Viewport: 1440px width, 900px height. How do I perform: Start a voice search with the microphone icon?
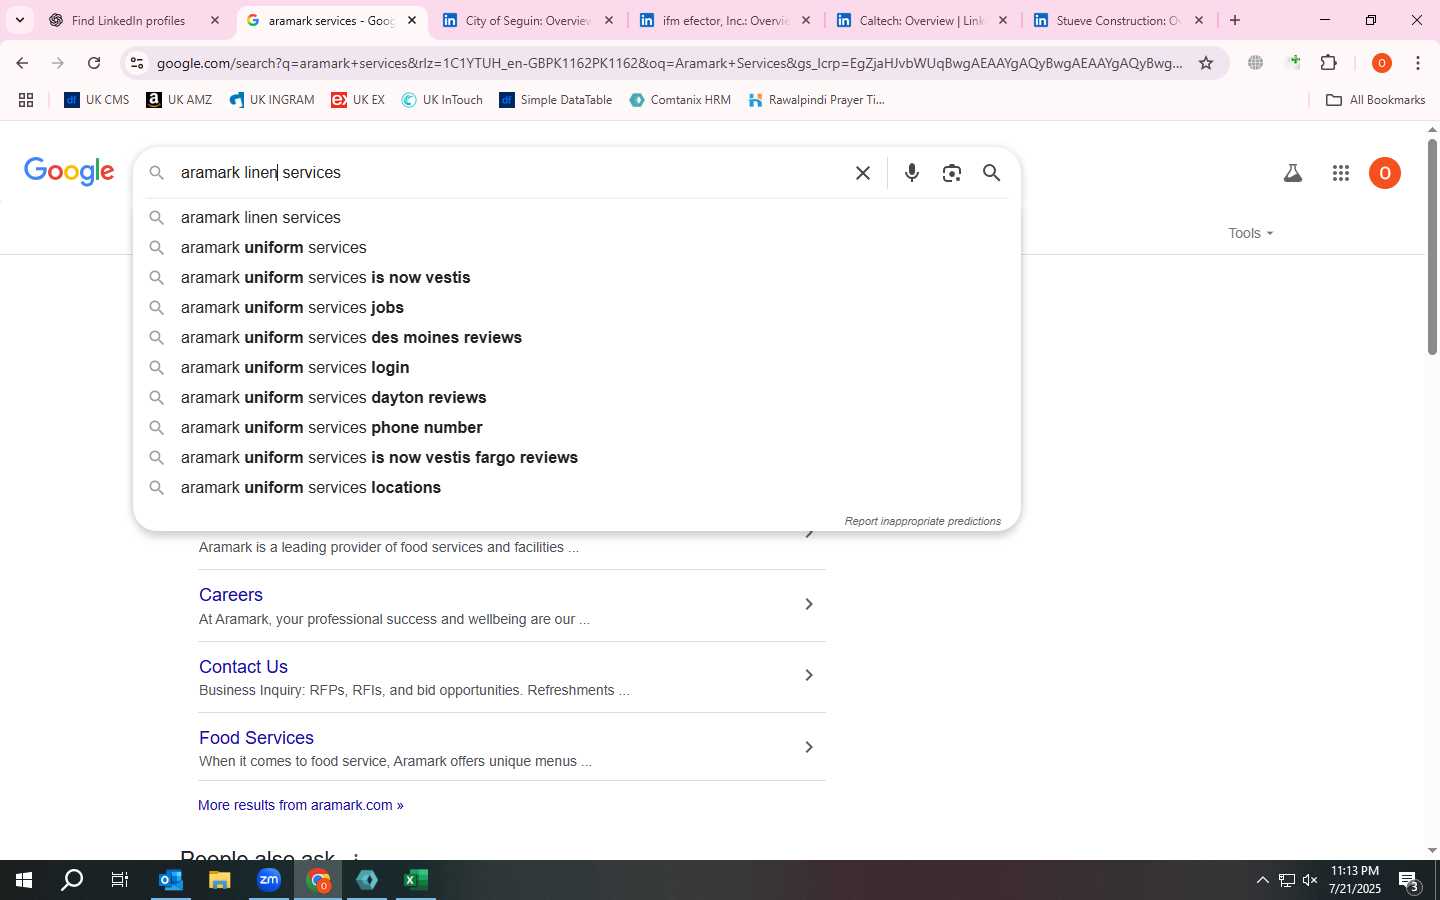(x=912, y=173)
